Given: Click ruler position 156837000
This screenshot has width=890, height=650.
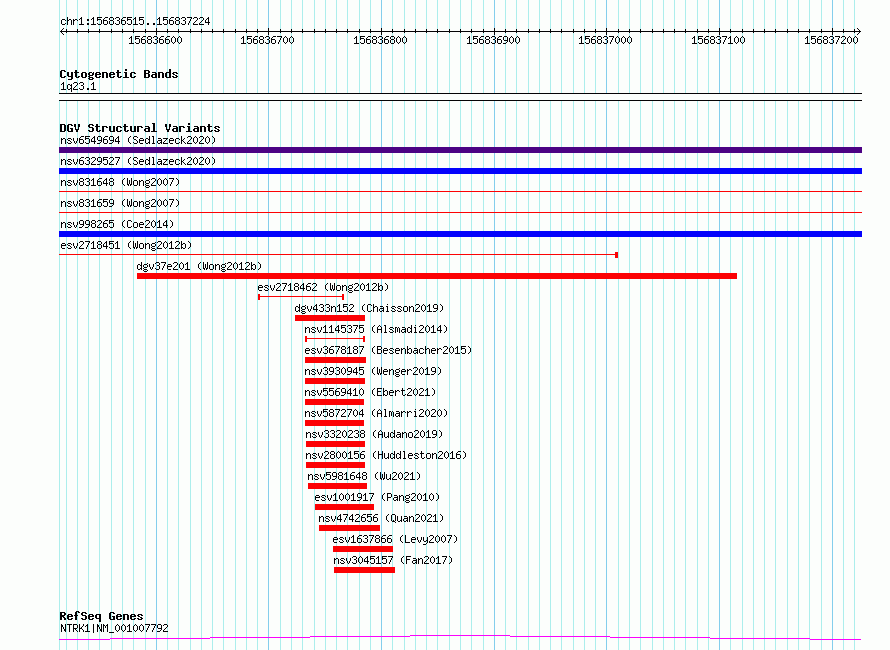Looking at the screenshot, I should [x=605, y=40].
